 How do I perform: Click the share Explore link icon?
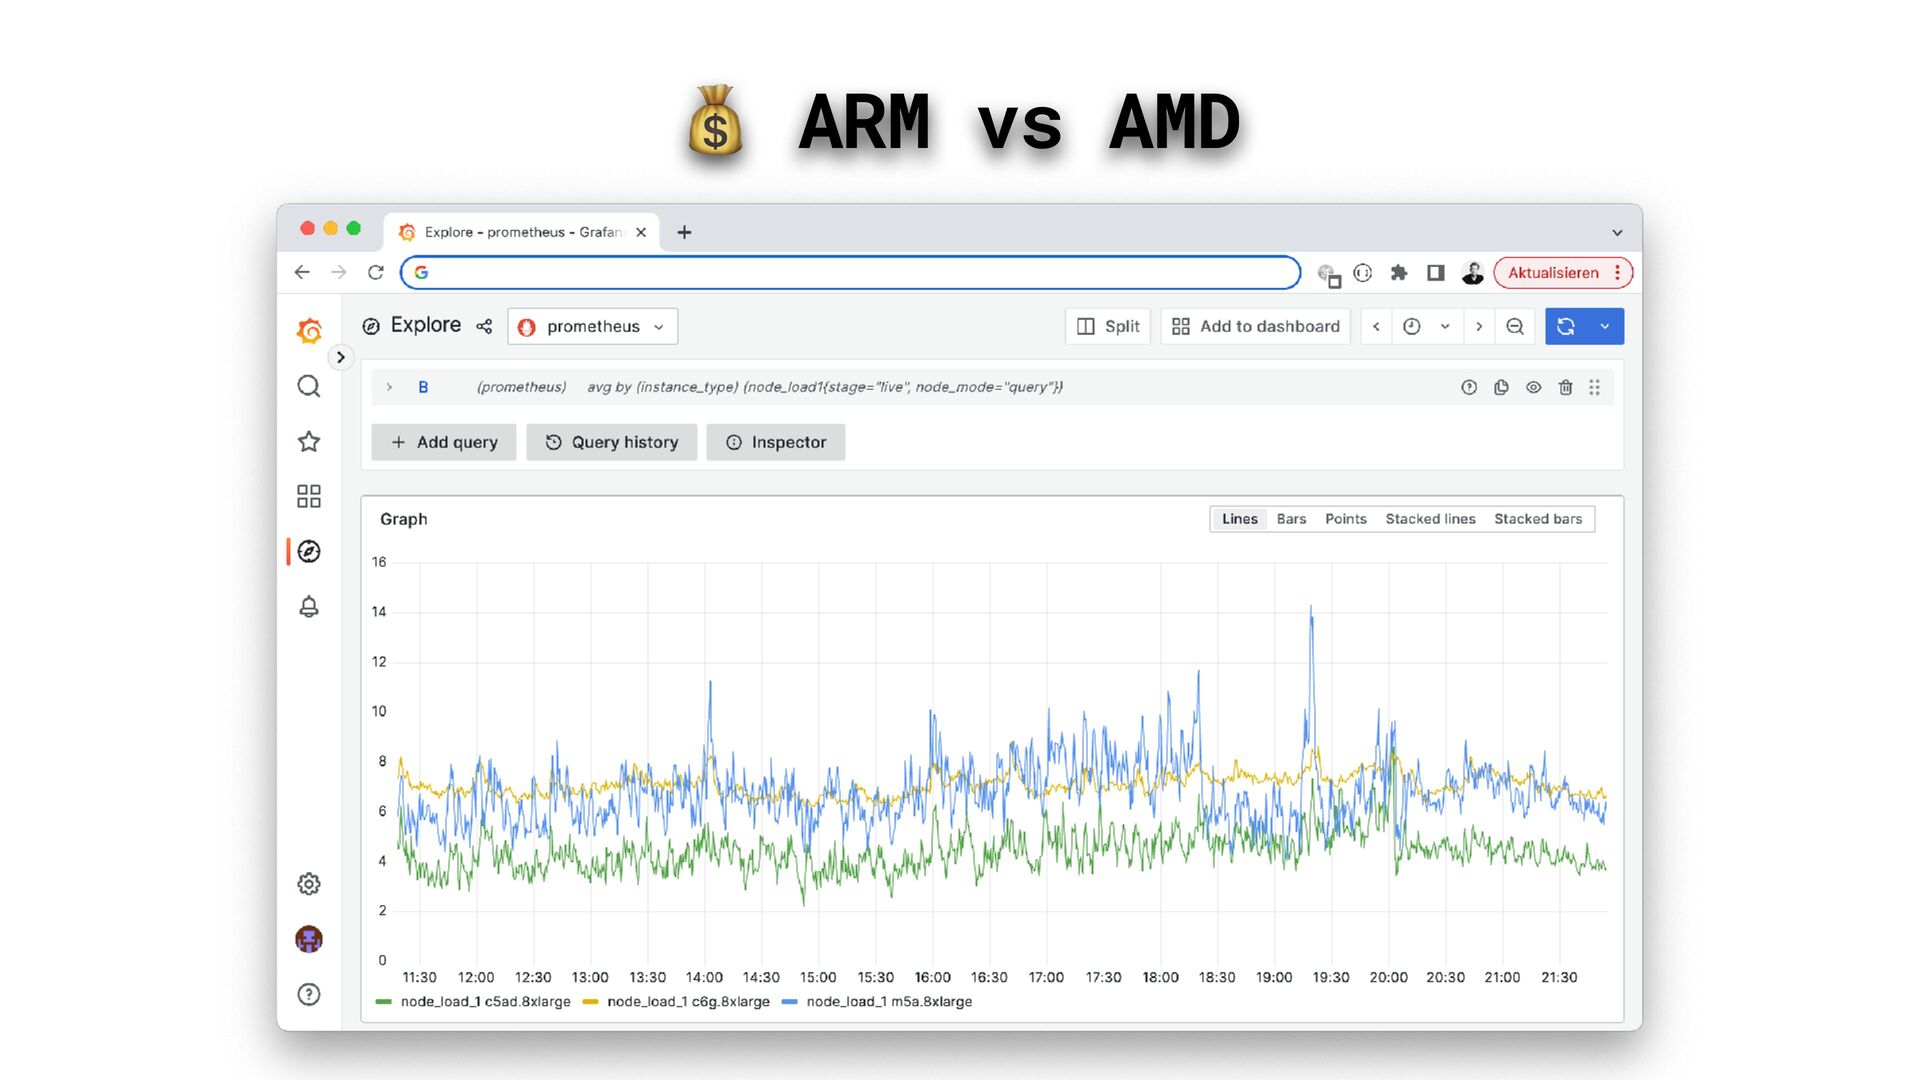click(x=484, y=326)
